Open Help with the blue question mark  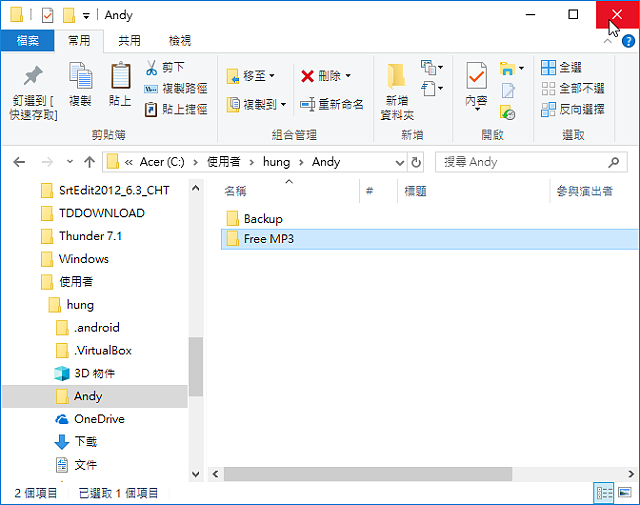point(628,41)
